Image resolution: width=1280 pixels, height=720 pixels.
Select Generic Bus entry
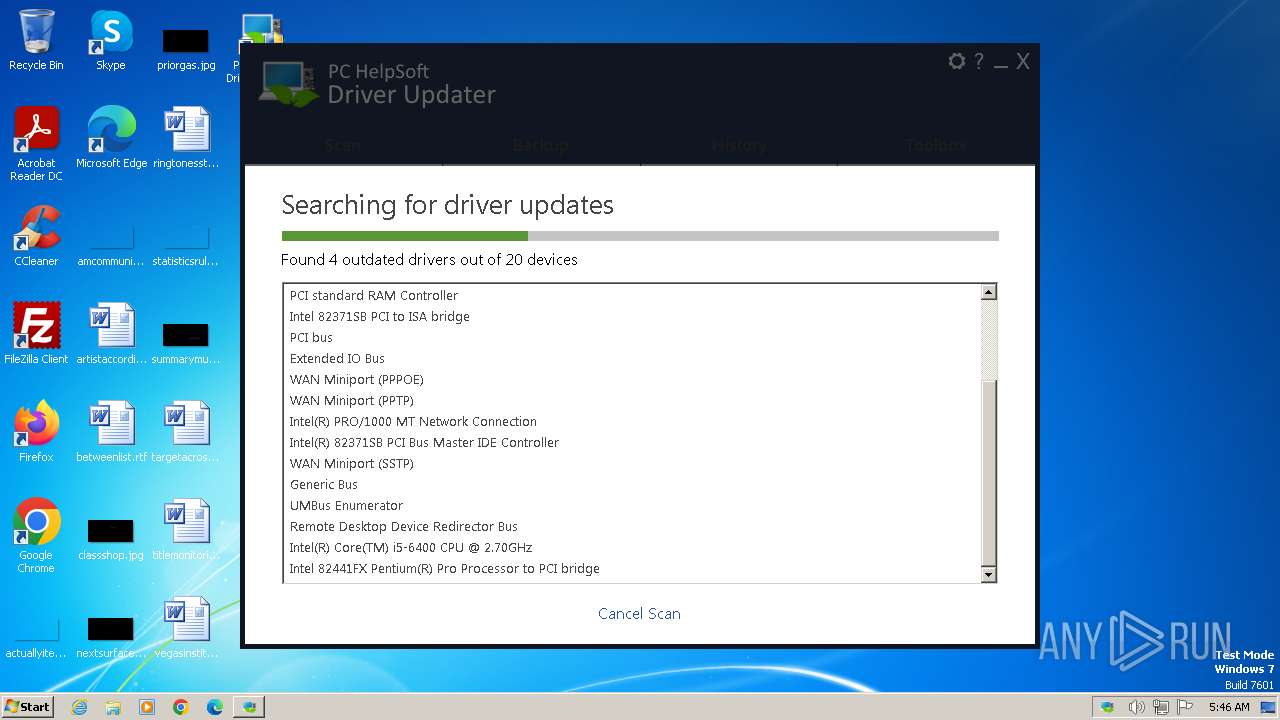[632, 485]
